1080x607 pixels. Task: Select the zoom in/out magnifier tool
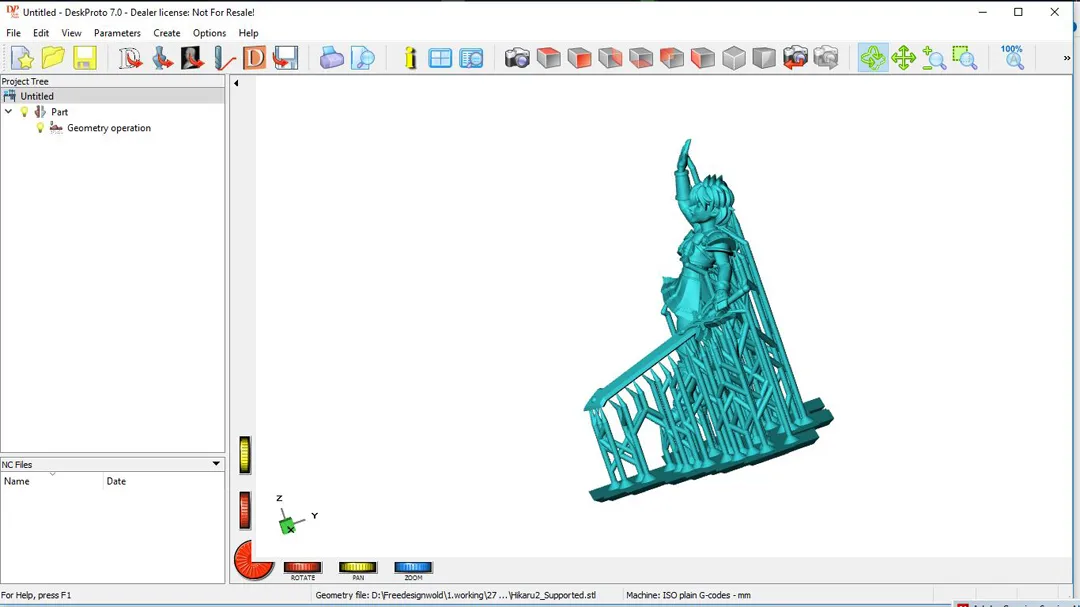934,58
